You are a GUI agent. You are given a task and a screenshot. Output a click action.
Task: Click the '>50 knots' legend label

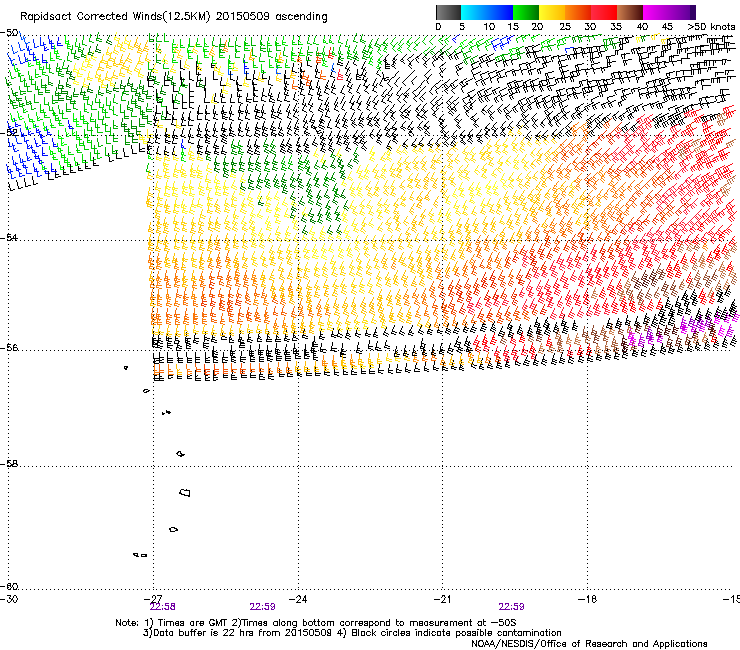click(x=711, y=27)
